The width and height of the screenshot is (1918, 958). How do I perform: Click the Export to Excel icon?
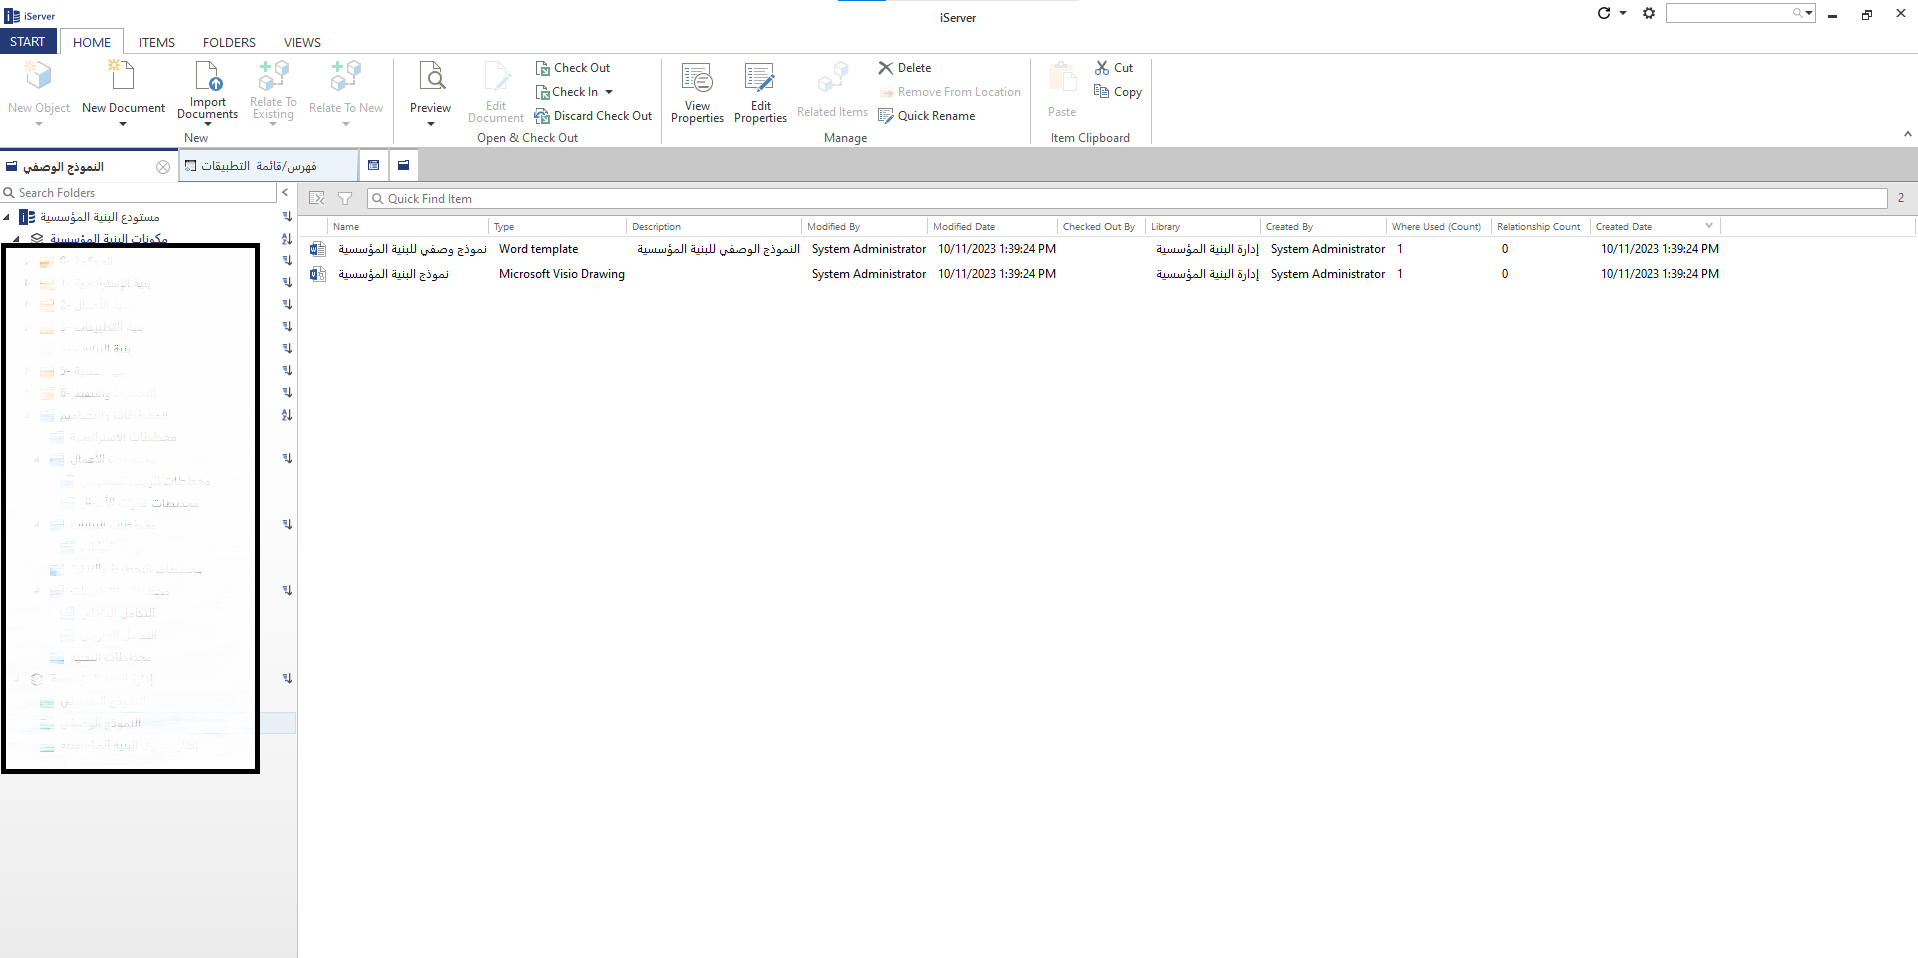317,199
